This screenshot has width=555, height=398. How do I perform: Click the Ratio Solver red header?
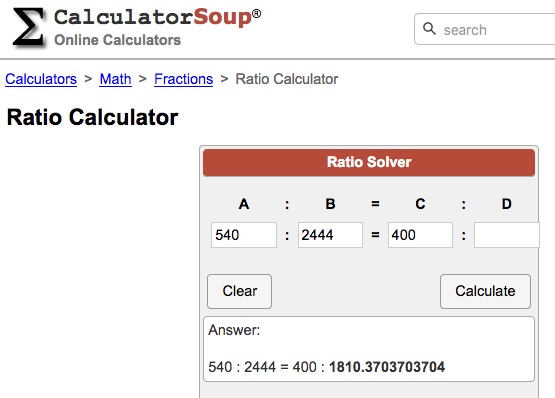pos(369,163)
